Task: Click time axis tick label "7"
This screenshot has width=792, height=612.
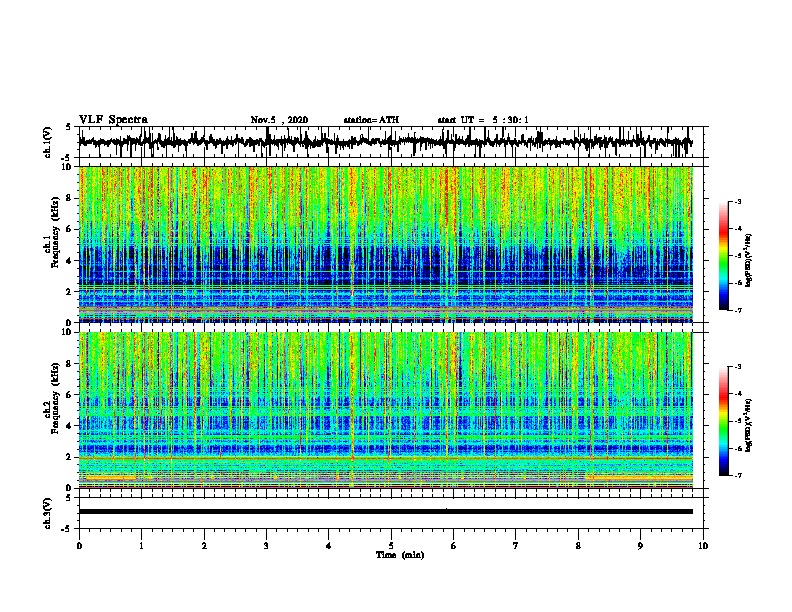Action: point(516,546)
